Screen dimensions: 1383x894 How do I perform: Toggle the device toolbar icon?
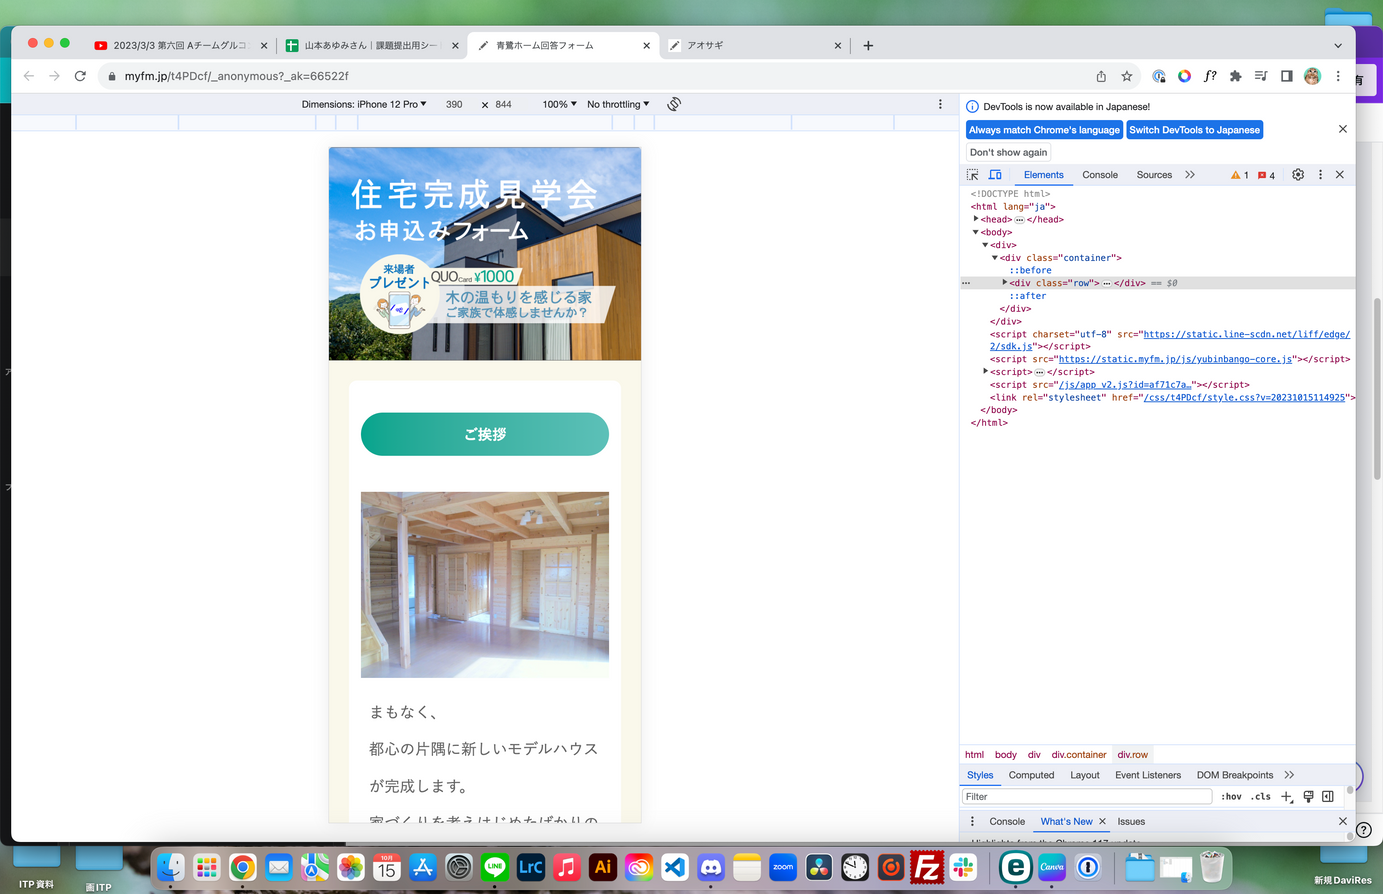995,175
